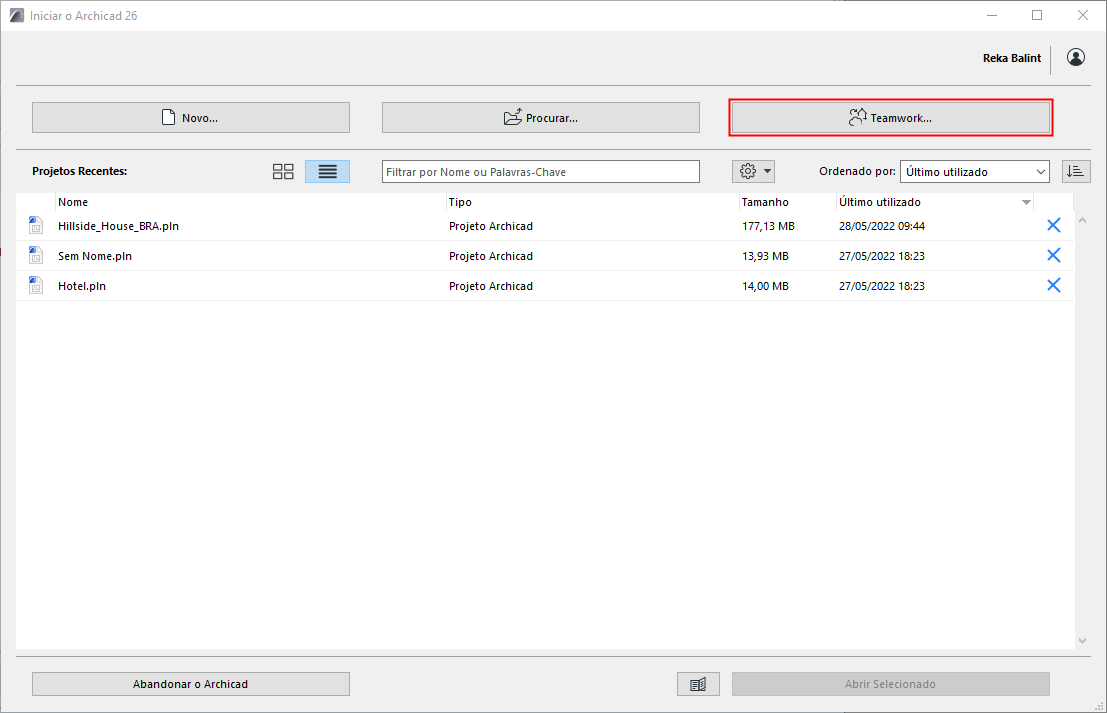Screen dimensions: 1107x713
Task: Switch to thumbnail grid view
Action: 283,172
